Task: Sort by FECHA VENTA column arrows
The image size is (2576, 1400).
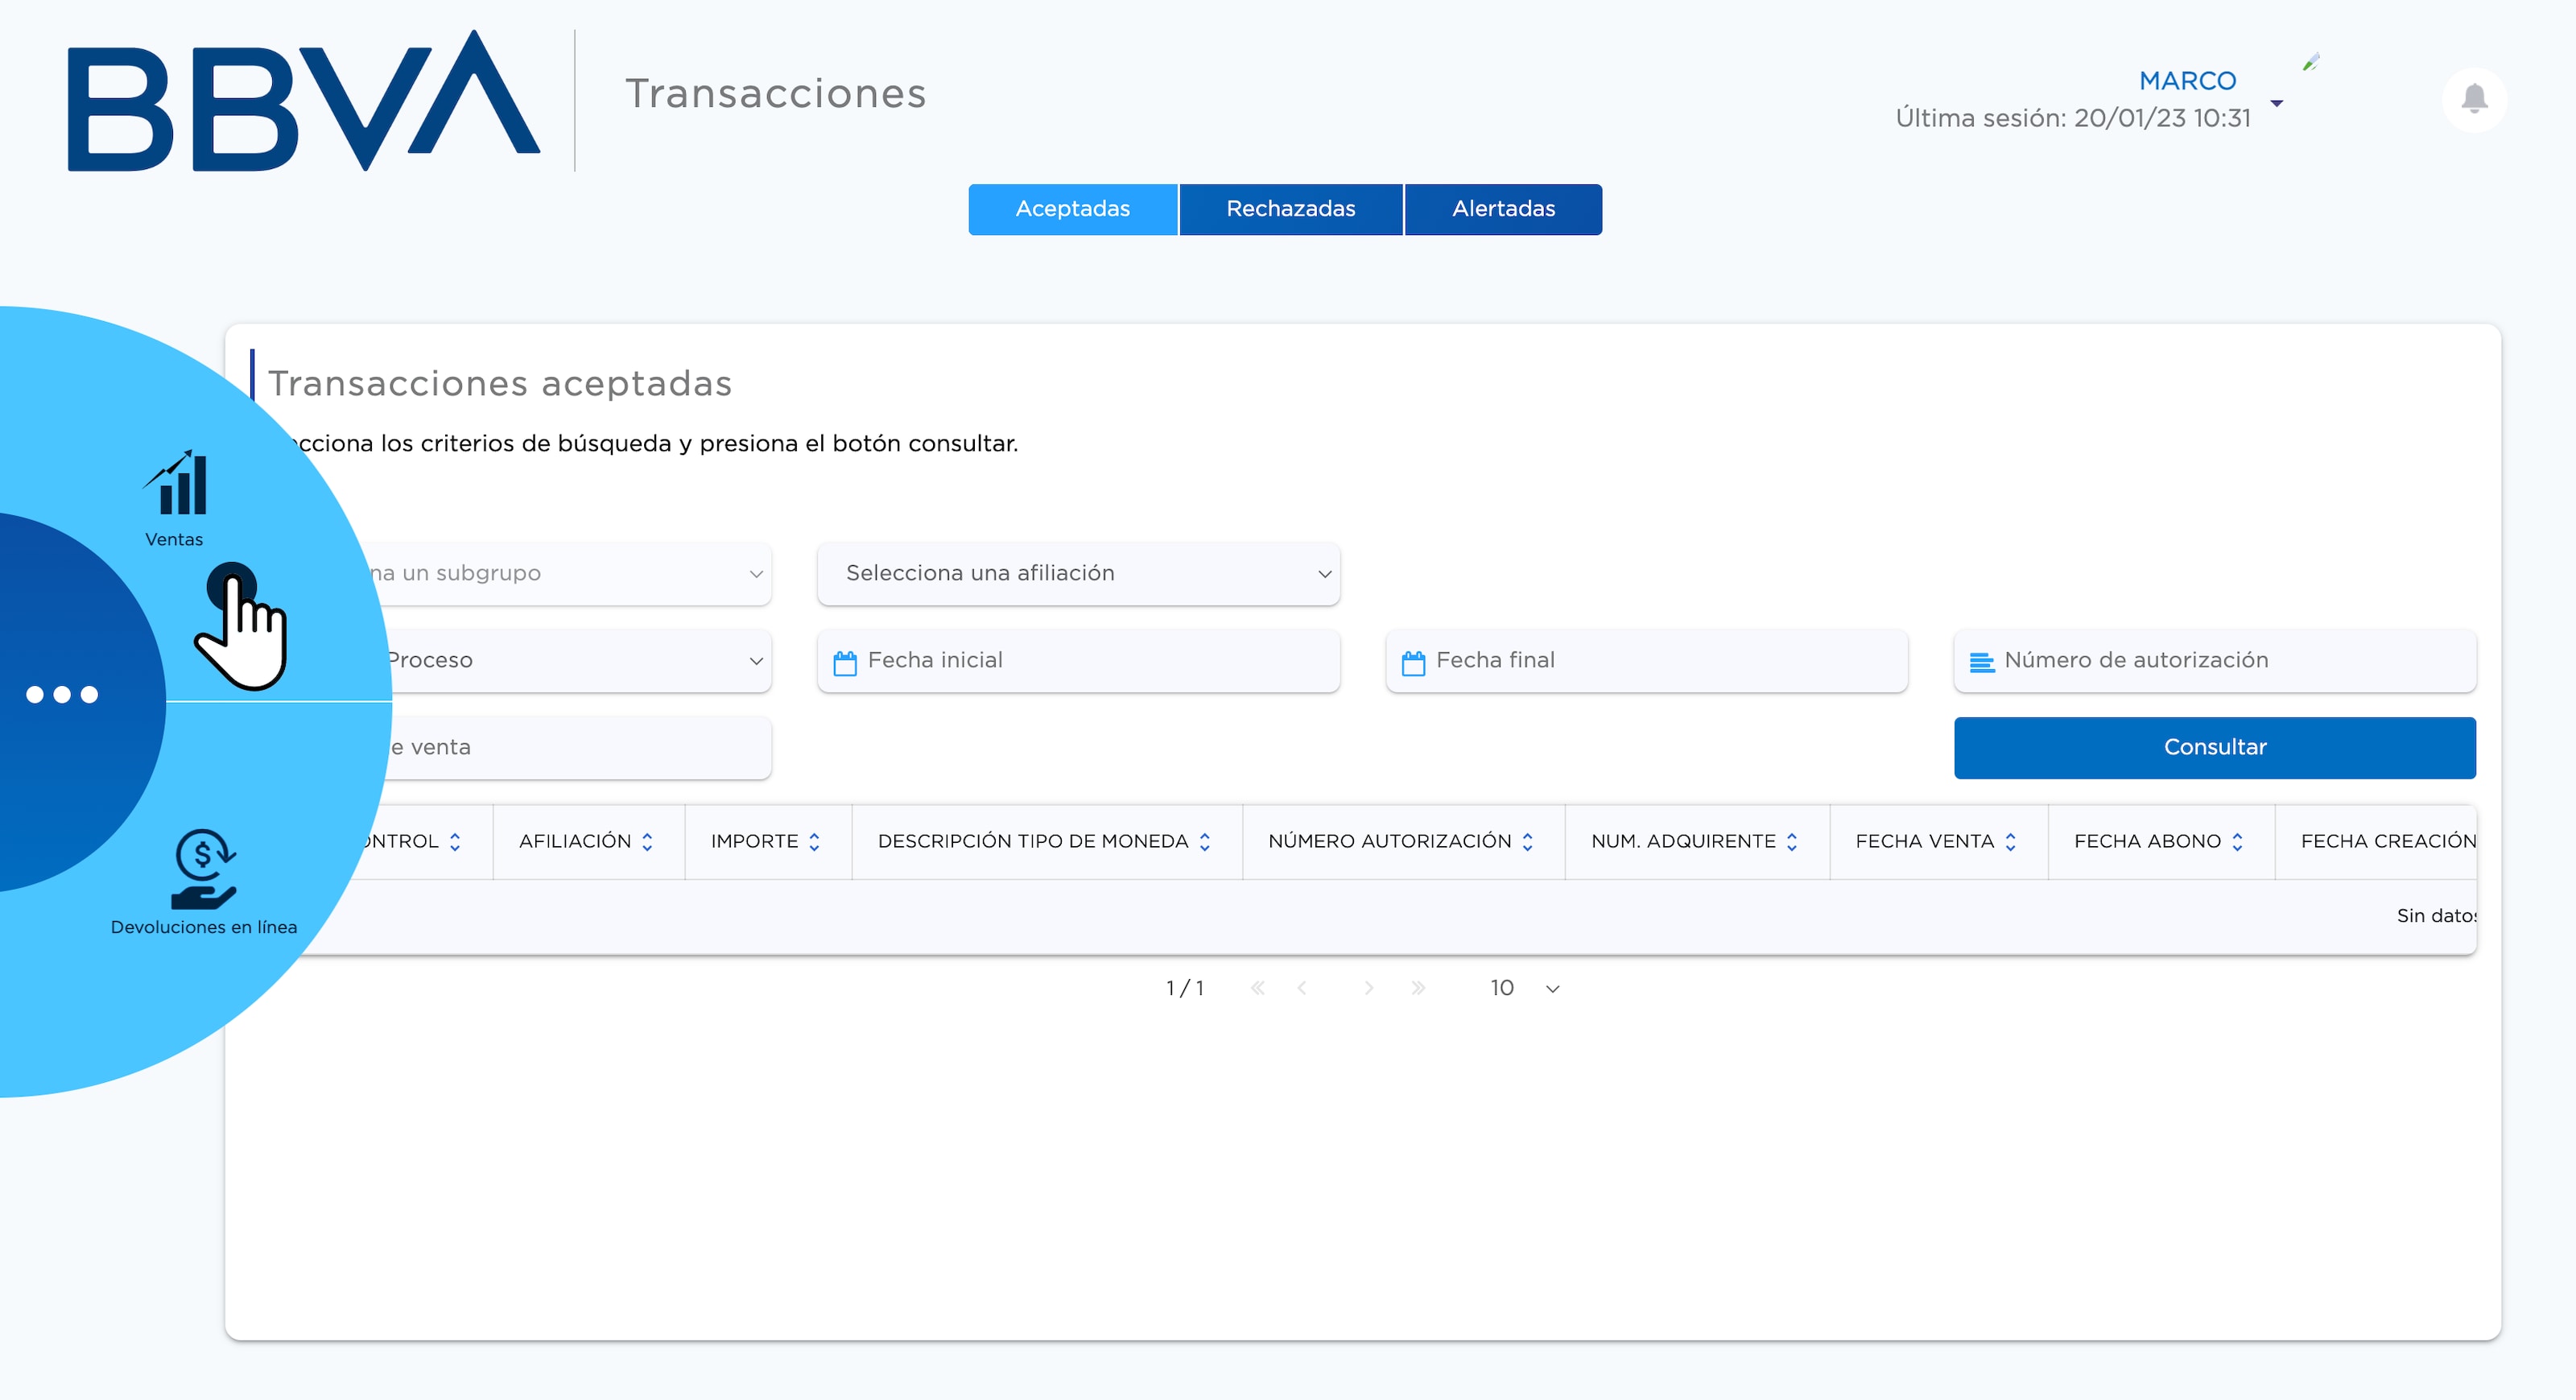Action: click(x=2010, y=842)
